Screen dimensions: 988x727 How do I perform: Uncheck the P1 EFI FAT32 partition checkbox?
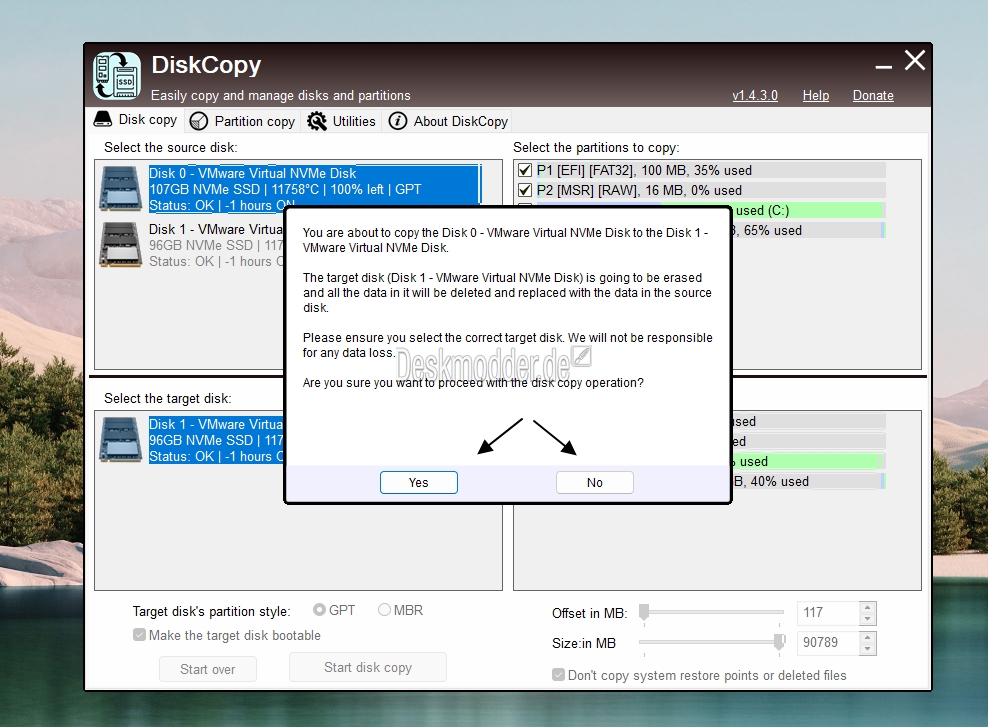[x=524, y=170]
